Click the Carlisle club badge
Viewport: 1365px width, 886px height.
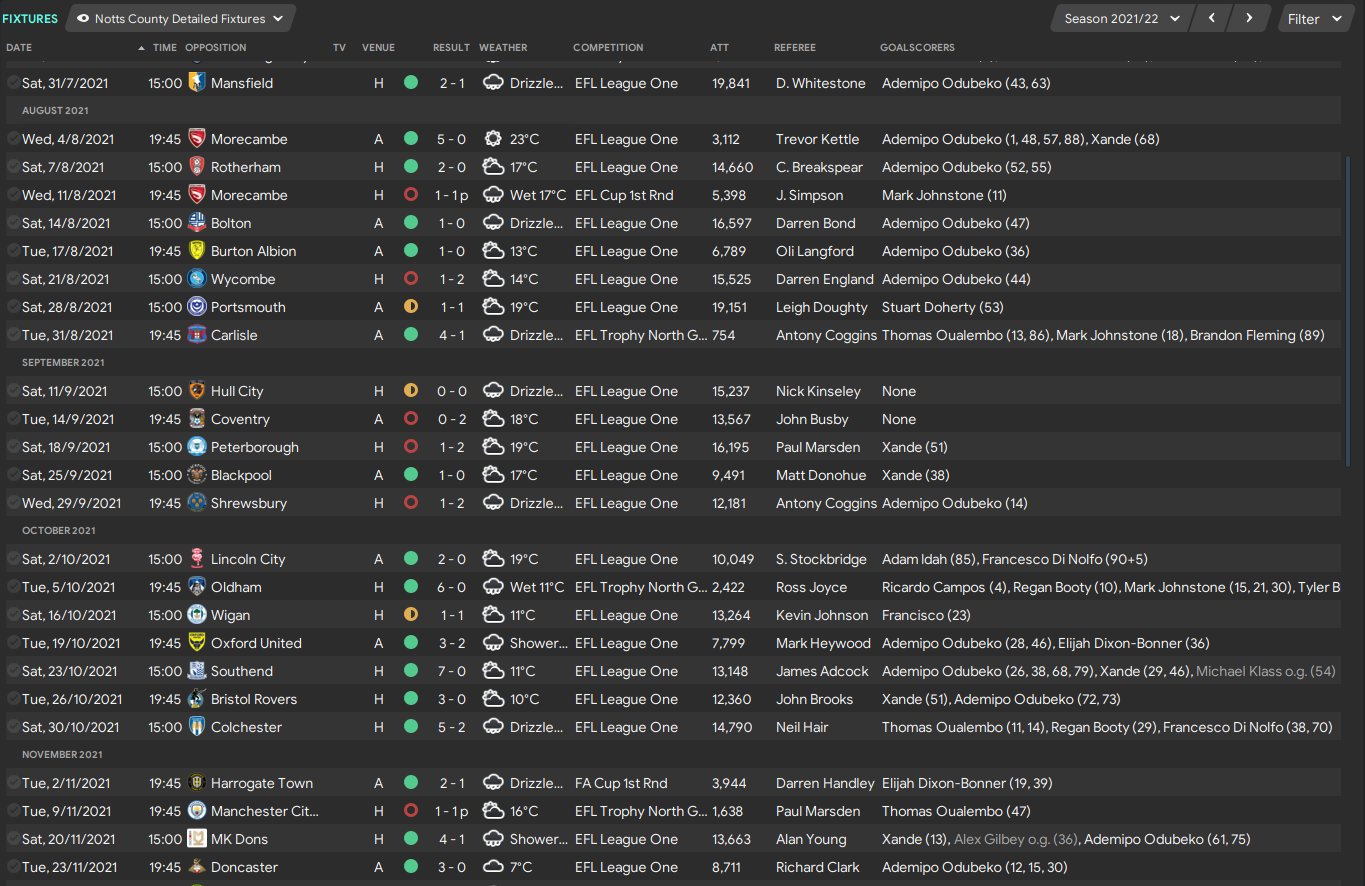pyautogui.click(x=197, y=335)
